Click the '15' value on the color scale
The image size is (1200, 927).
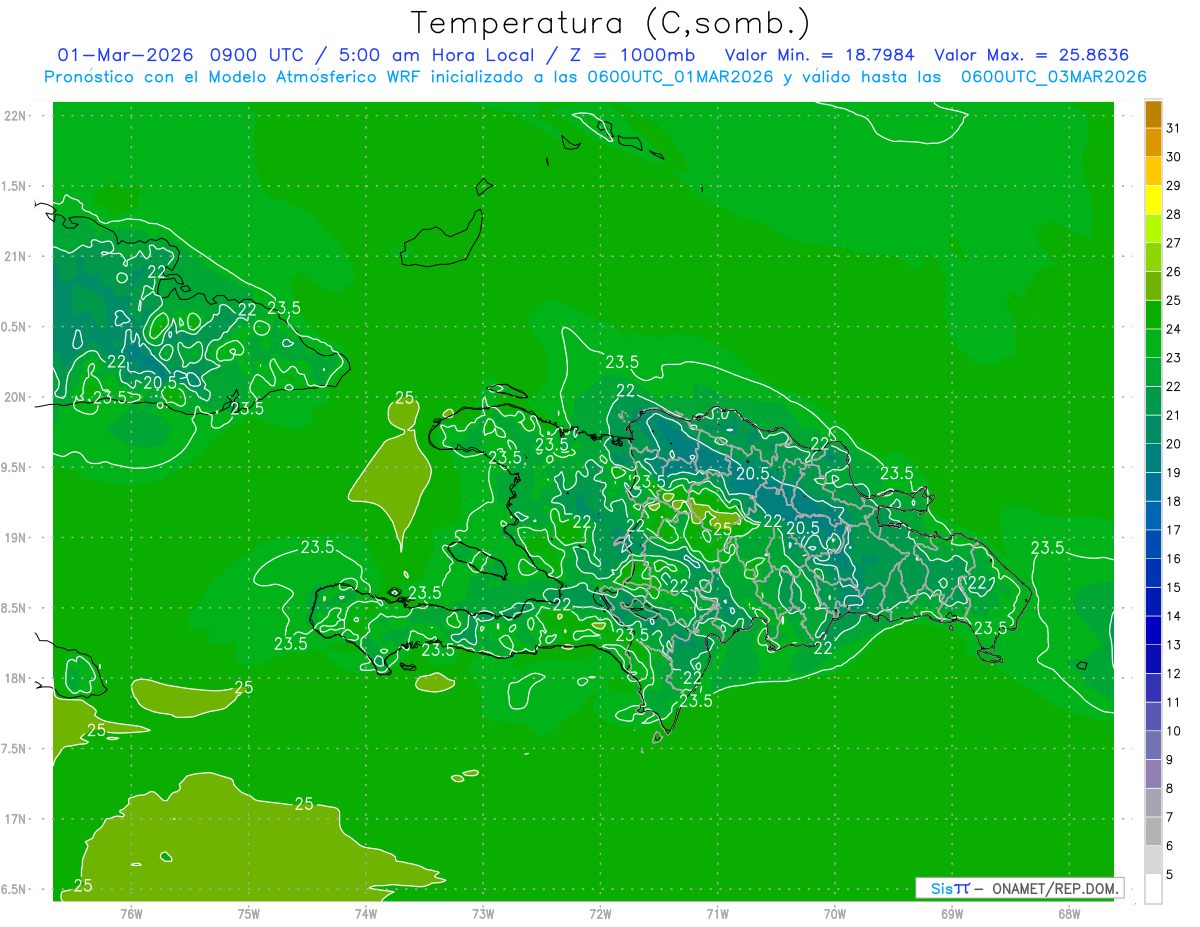[x=1174, y=588]
